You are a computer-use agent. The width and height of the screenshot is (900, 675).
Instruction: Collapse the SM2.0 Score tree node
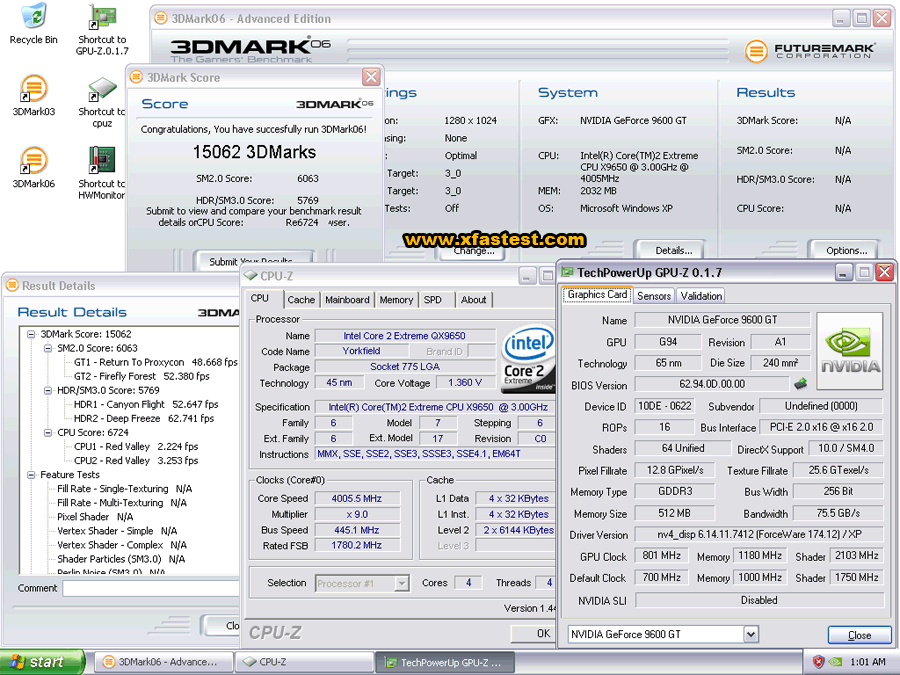click(47, 348)
